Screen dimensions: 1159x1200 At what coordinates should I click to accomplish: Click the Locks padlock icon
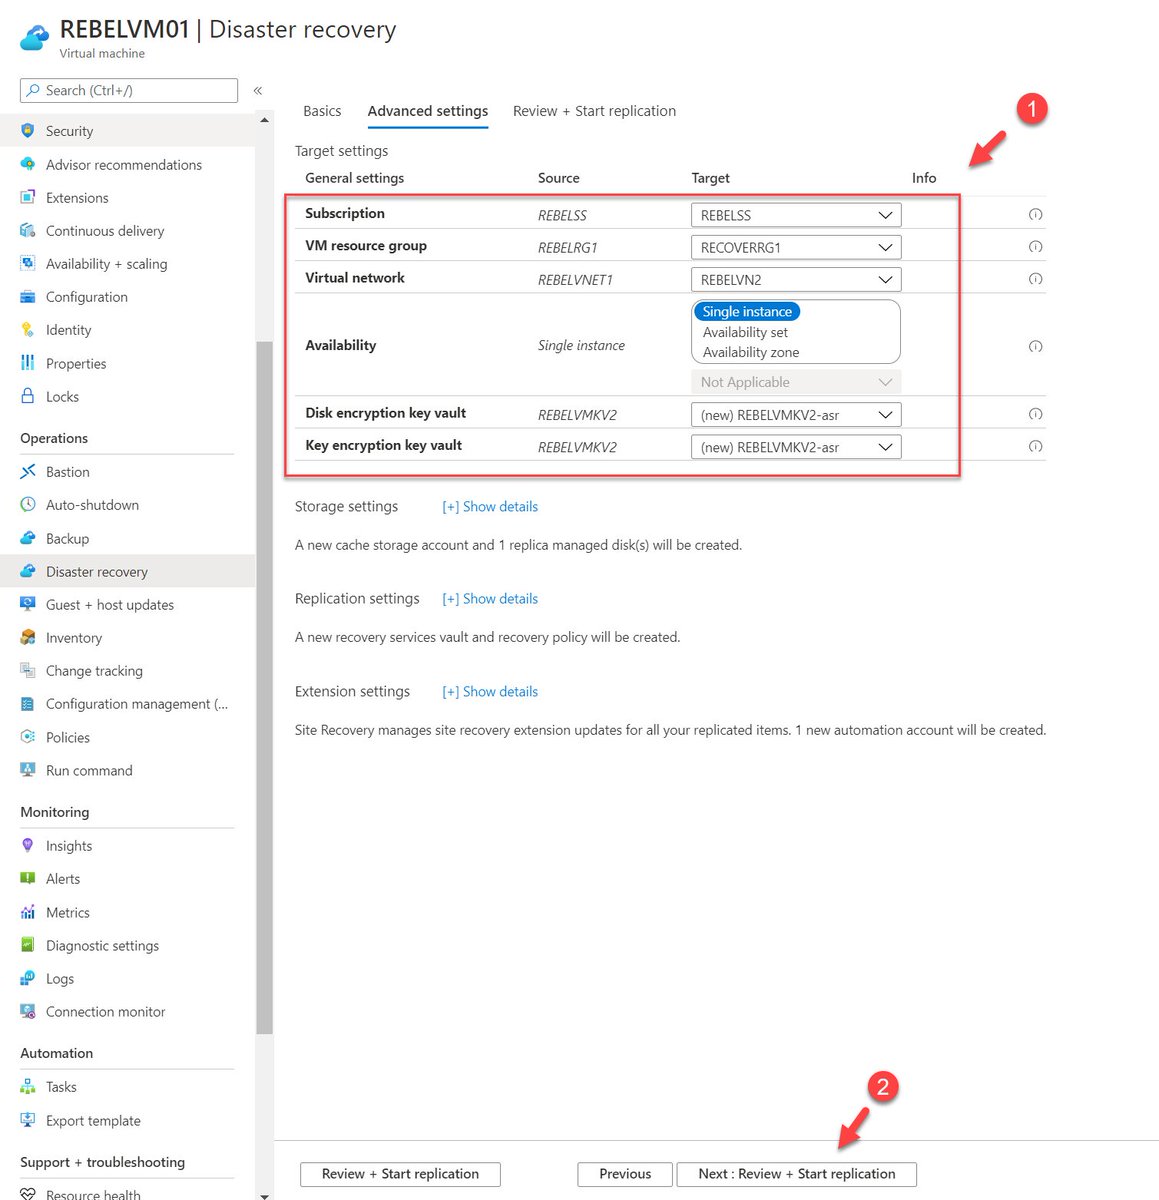[28, 396]
